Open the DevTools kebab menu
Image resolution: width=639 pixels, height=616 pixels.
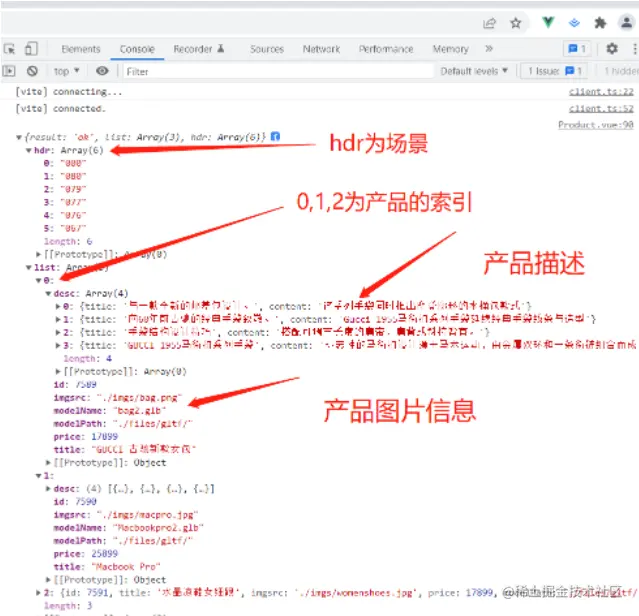pos(635,49)
